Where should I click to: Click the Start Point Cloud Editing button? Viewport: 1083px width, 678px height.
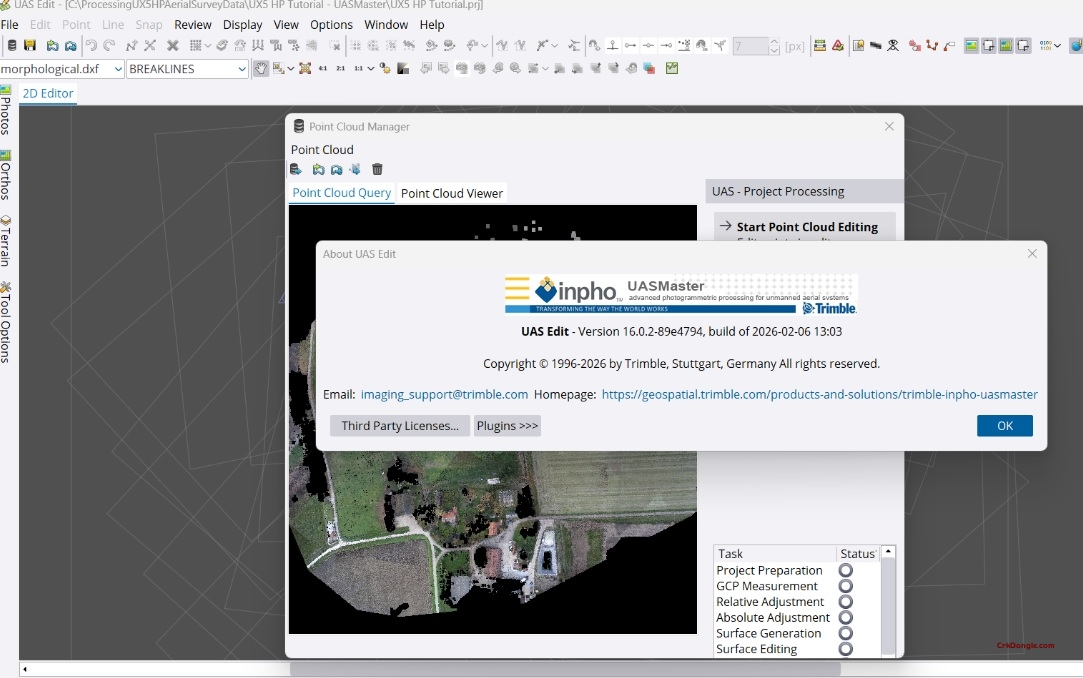point(808,227)
